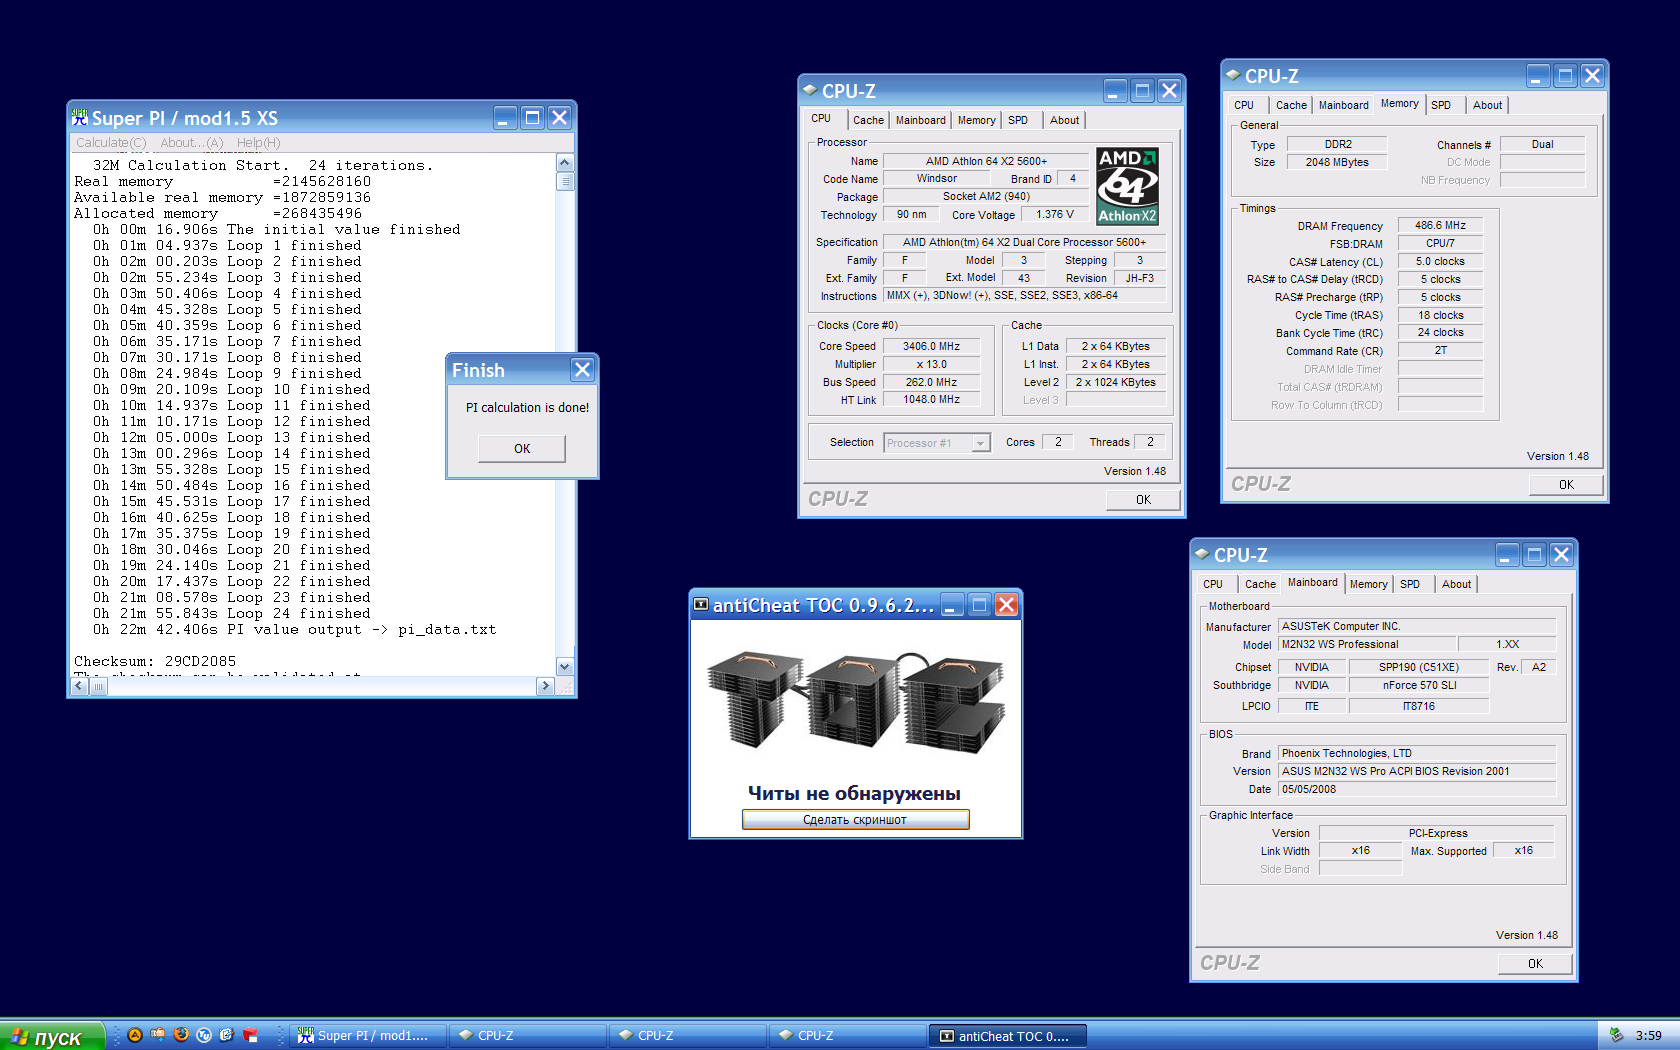1680x1050 pixels.
Task: Click the BIOS Date field 05/05/2008
Action: click(1417, 789)
